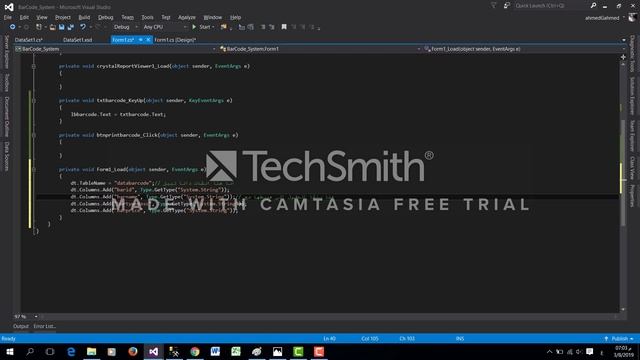Click the ahmedGahmed account name
The height and width of the screenshot is (360, 640).
click(x=602, y=18)
